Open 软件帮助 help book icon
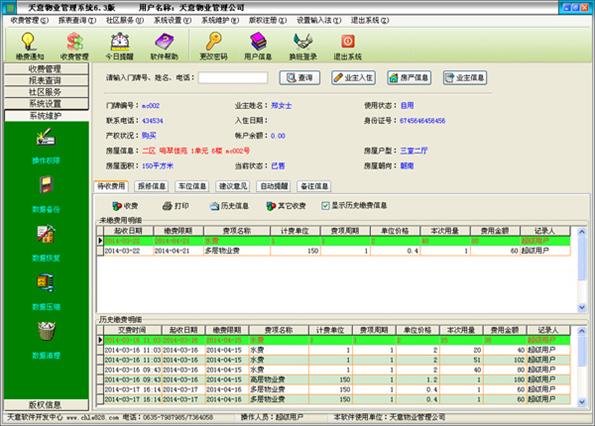This screenshot has width=595, height=426. coord(164,46)
